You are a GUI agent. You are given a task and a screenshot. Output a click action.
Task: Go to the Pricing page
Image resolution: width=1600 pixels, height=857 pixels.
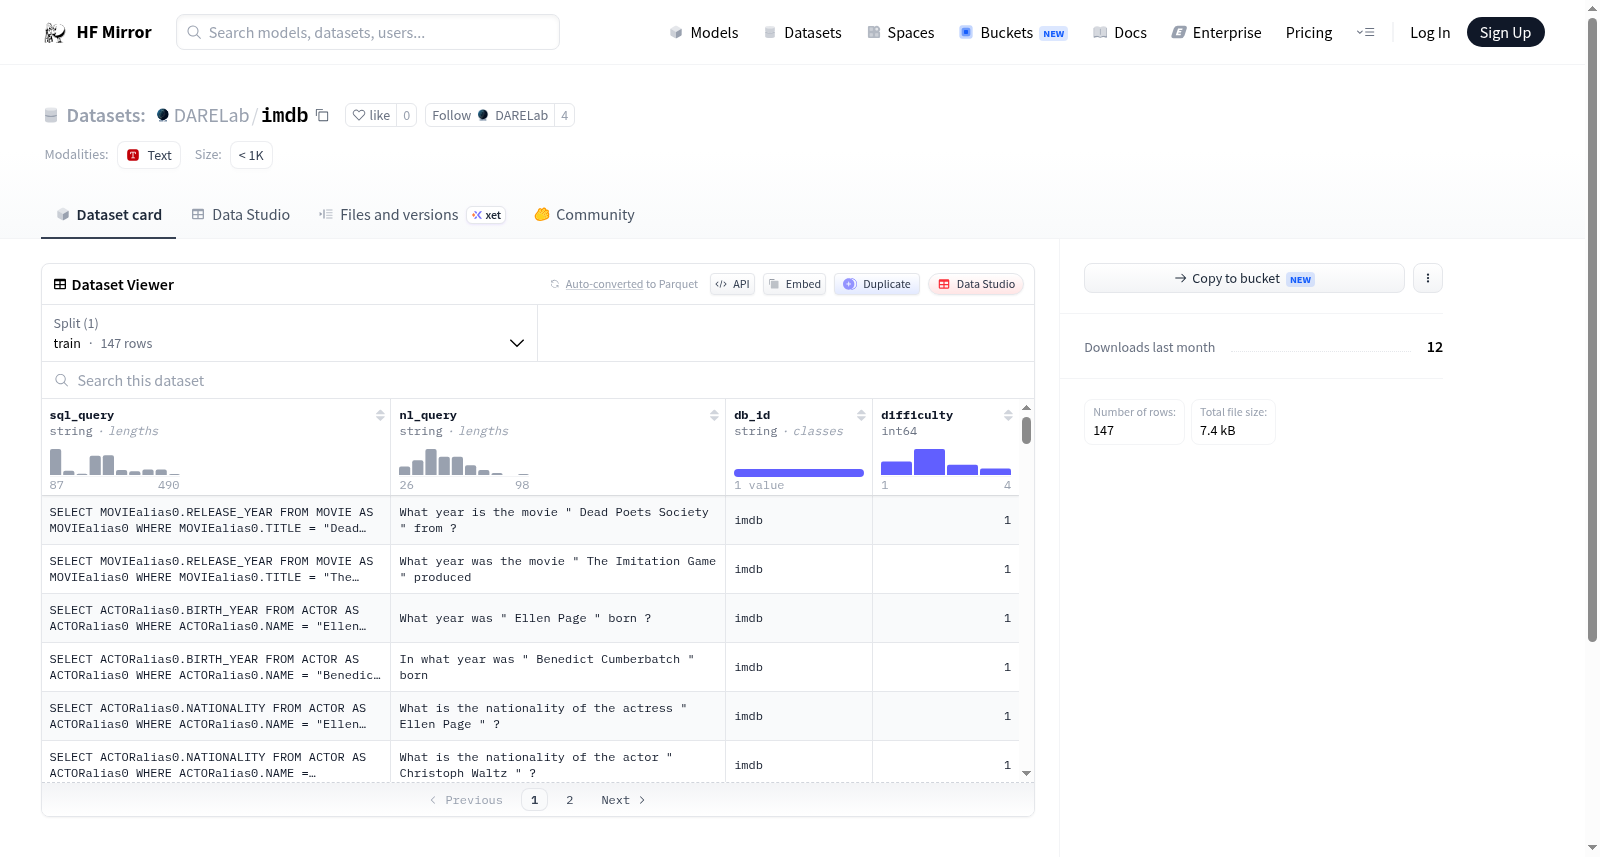click(1309, 33)
